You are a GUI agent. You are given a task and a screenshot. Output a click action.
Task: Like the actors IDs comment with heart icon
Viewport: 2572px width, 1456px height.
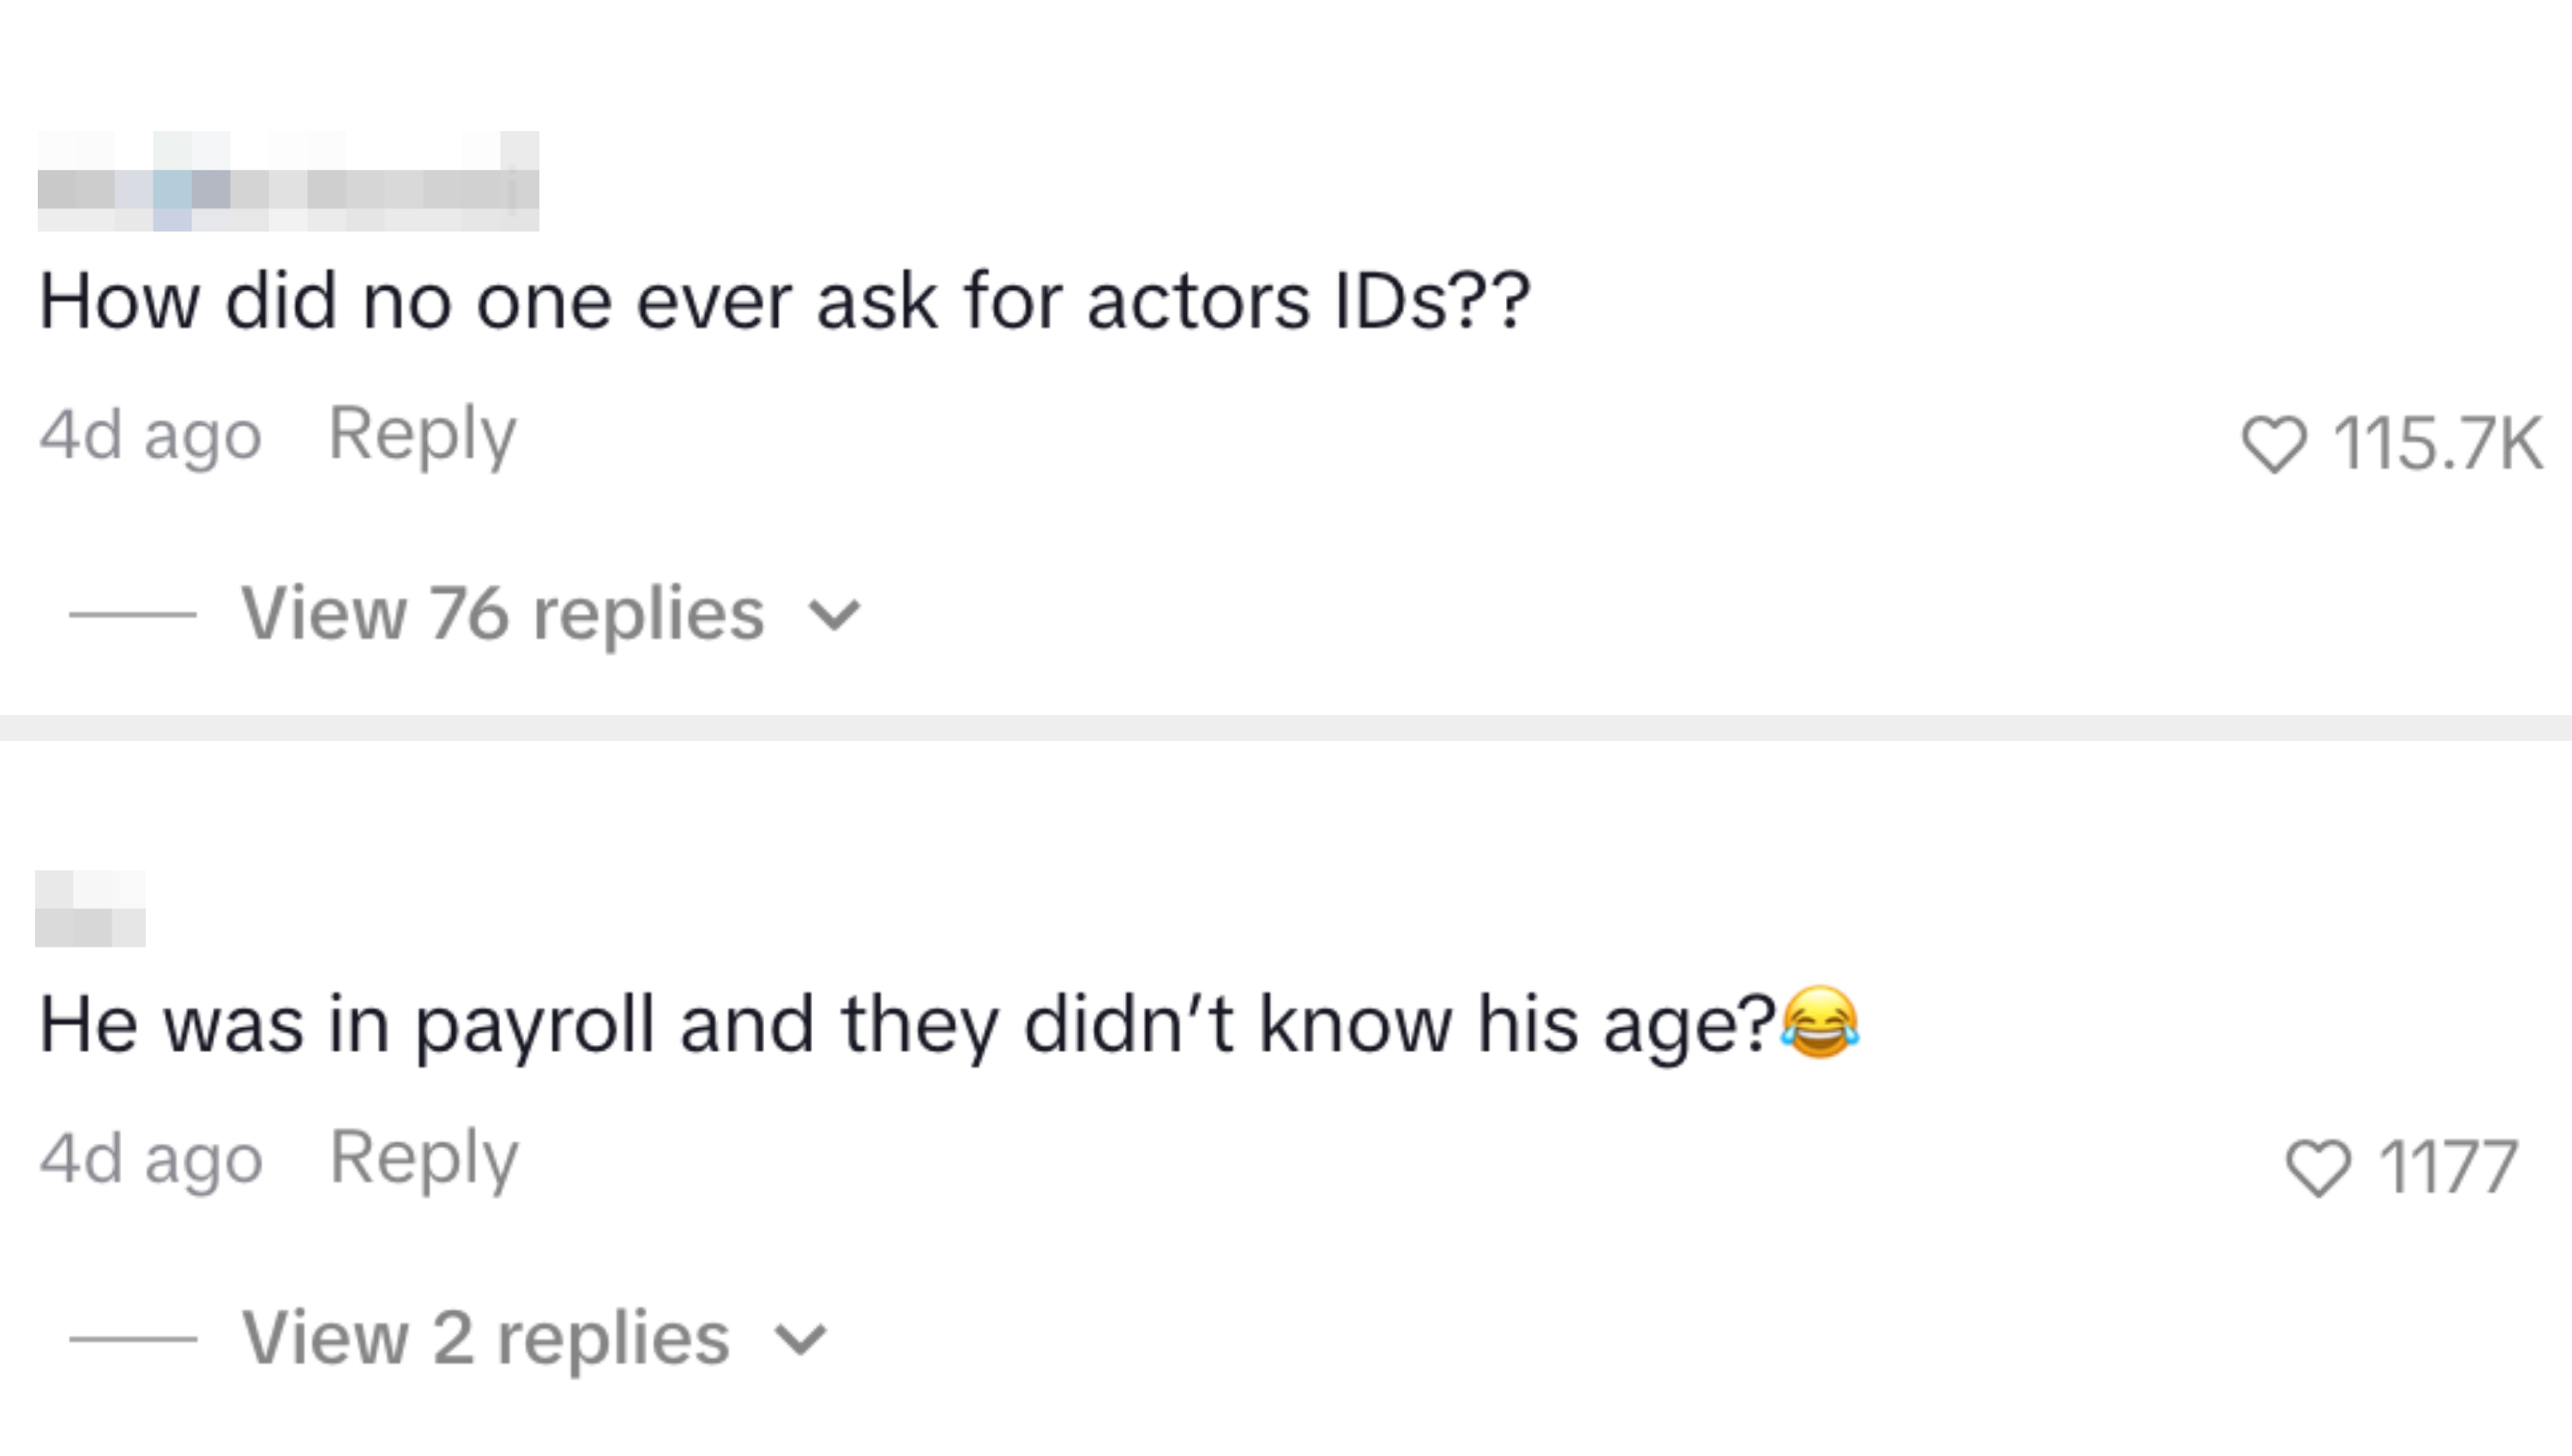point(2273,443)
